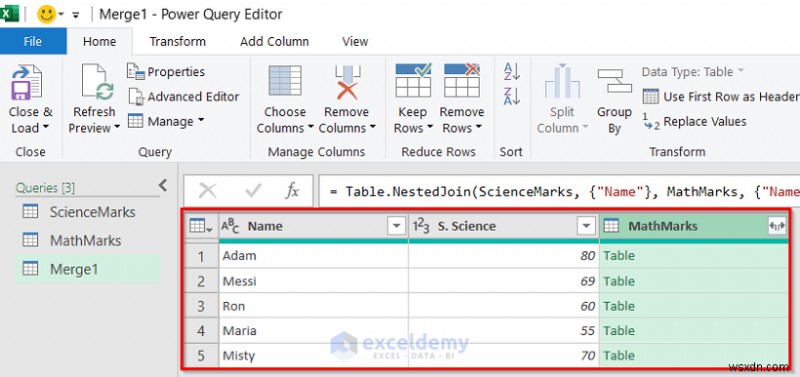The image size is (800, 377).
Task: Select the S. Science column header
Action: (504, 226)
